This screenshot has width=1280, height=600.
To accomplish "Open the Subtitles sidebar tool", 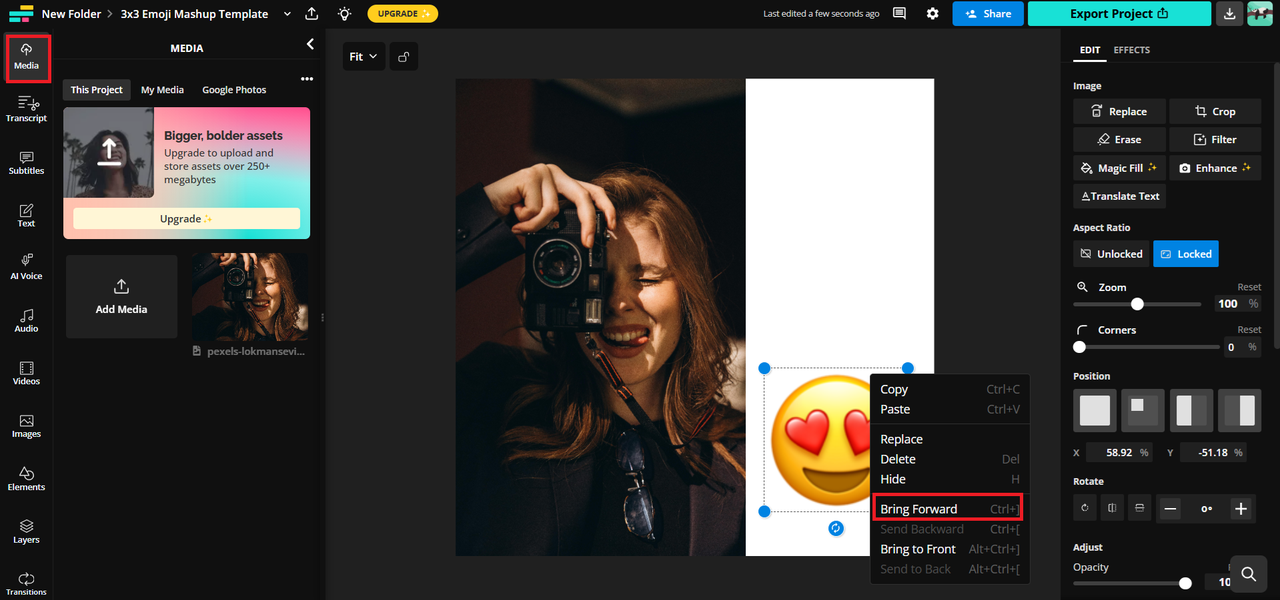I will click(26, 162).
